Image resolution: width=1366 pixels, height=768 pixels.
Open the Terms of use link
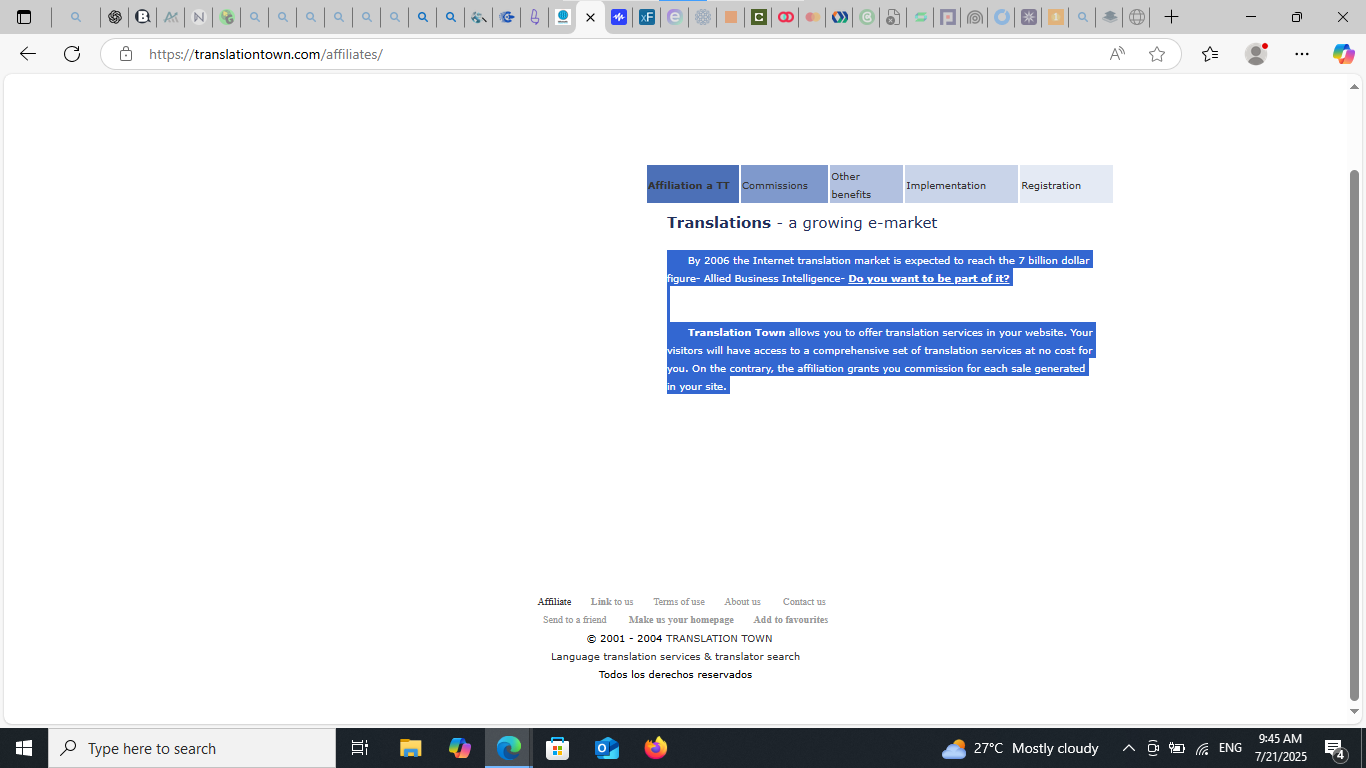679,602
